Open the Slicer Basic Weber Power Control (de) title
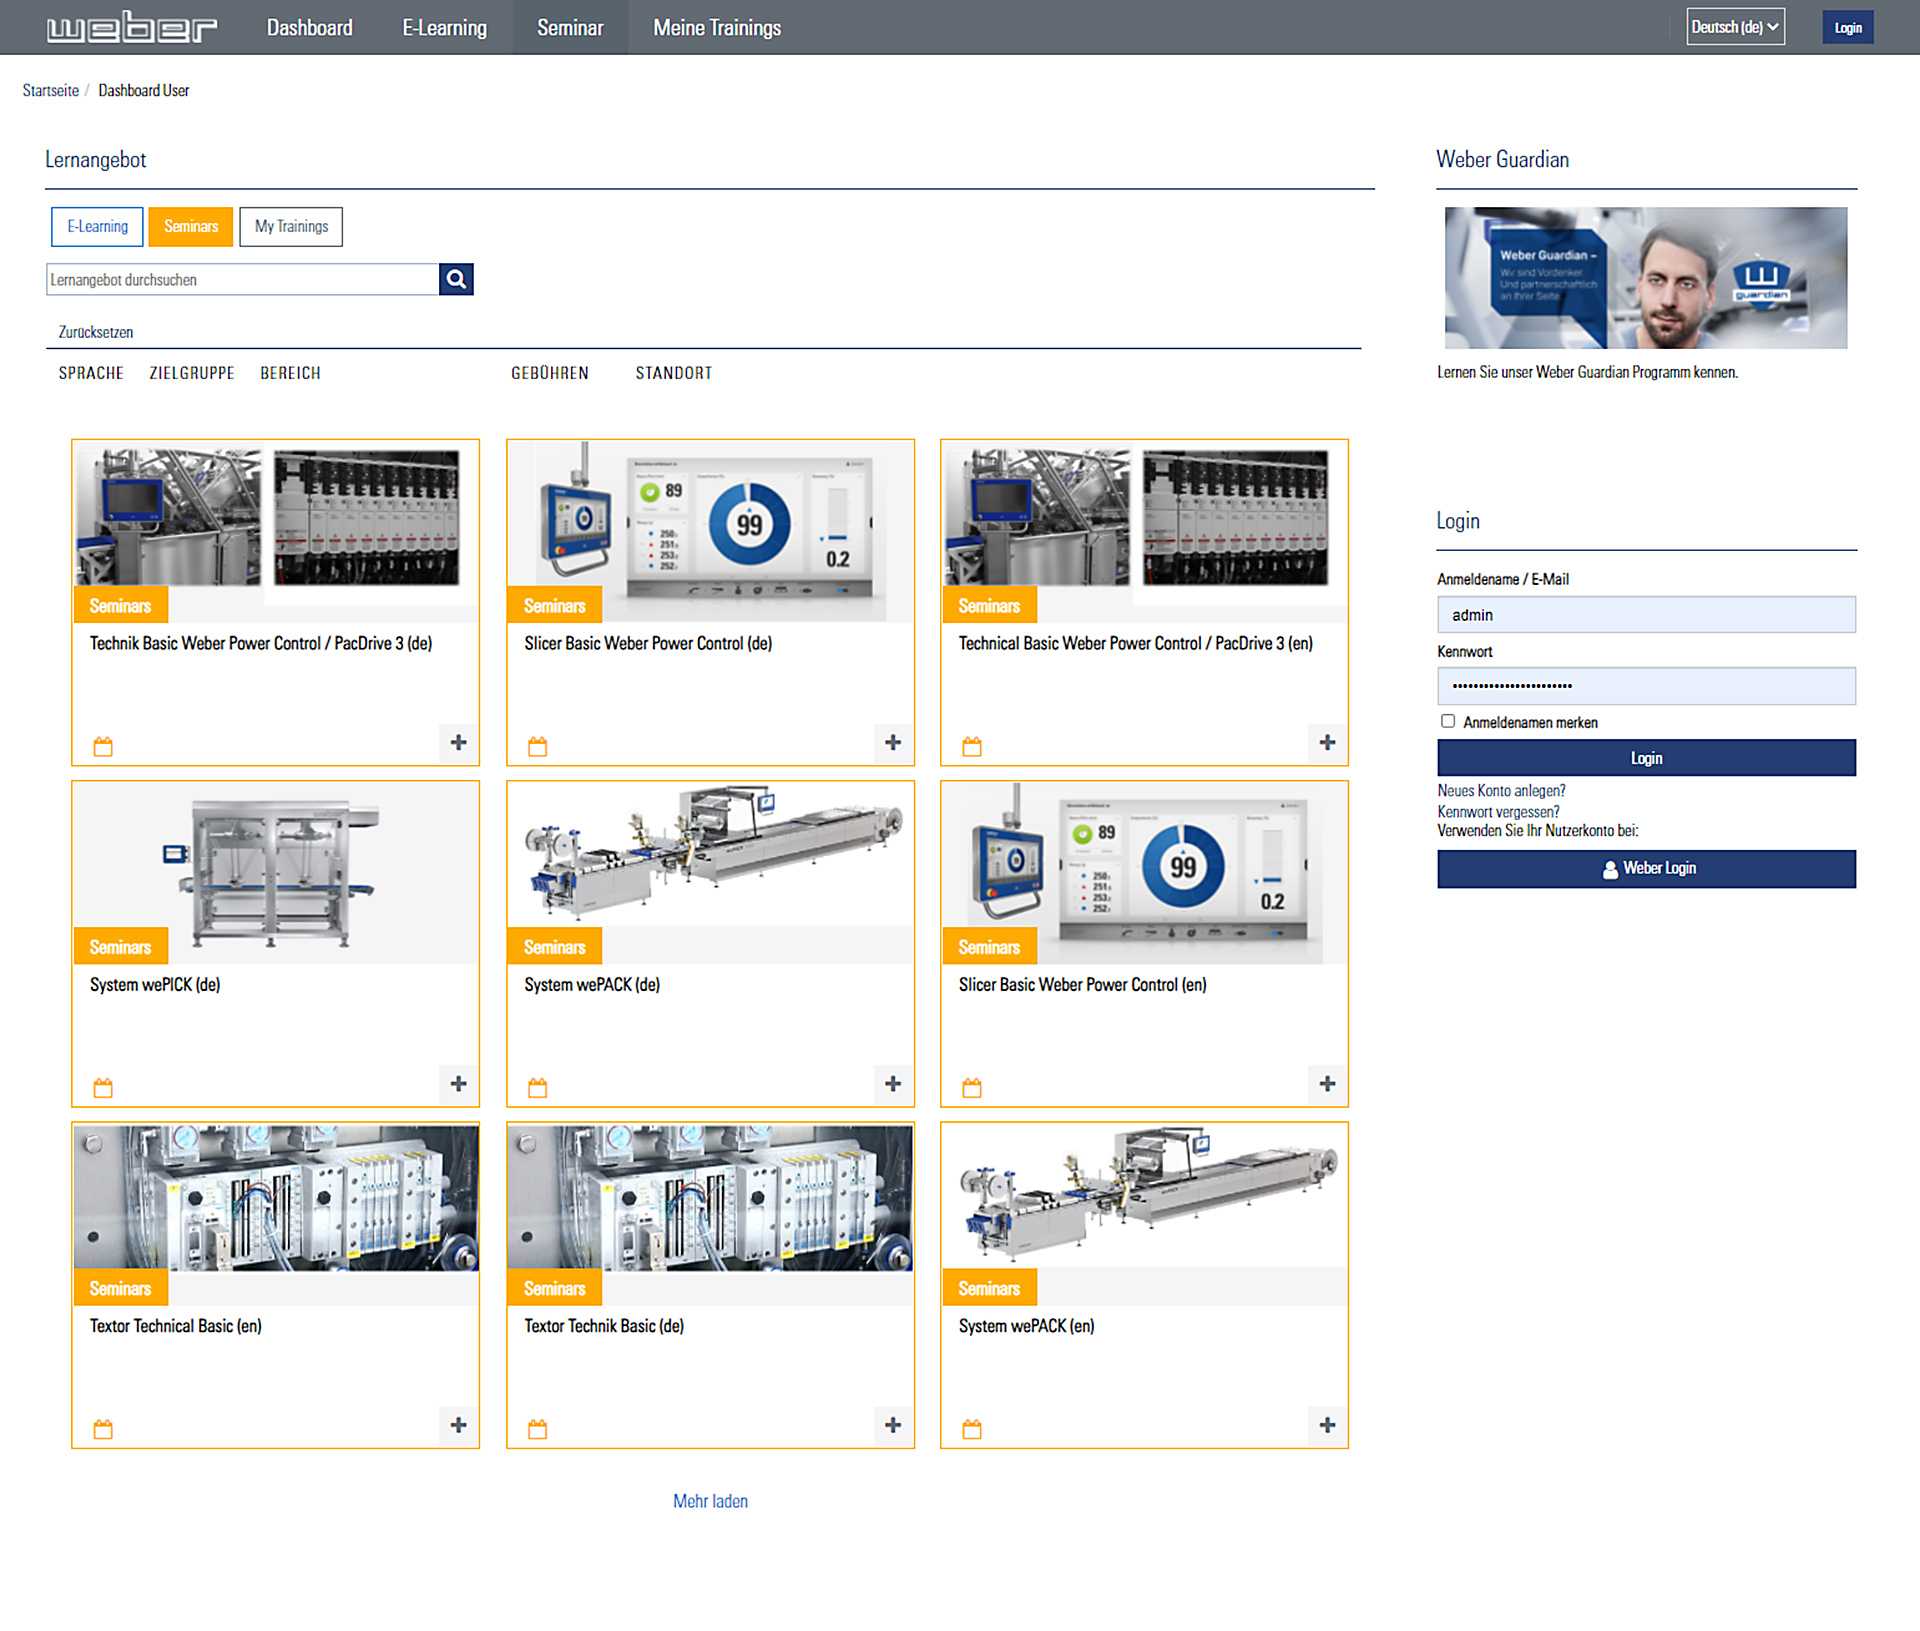Viewport: 1920px width, 1631px height. (648, 643)
